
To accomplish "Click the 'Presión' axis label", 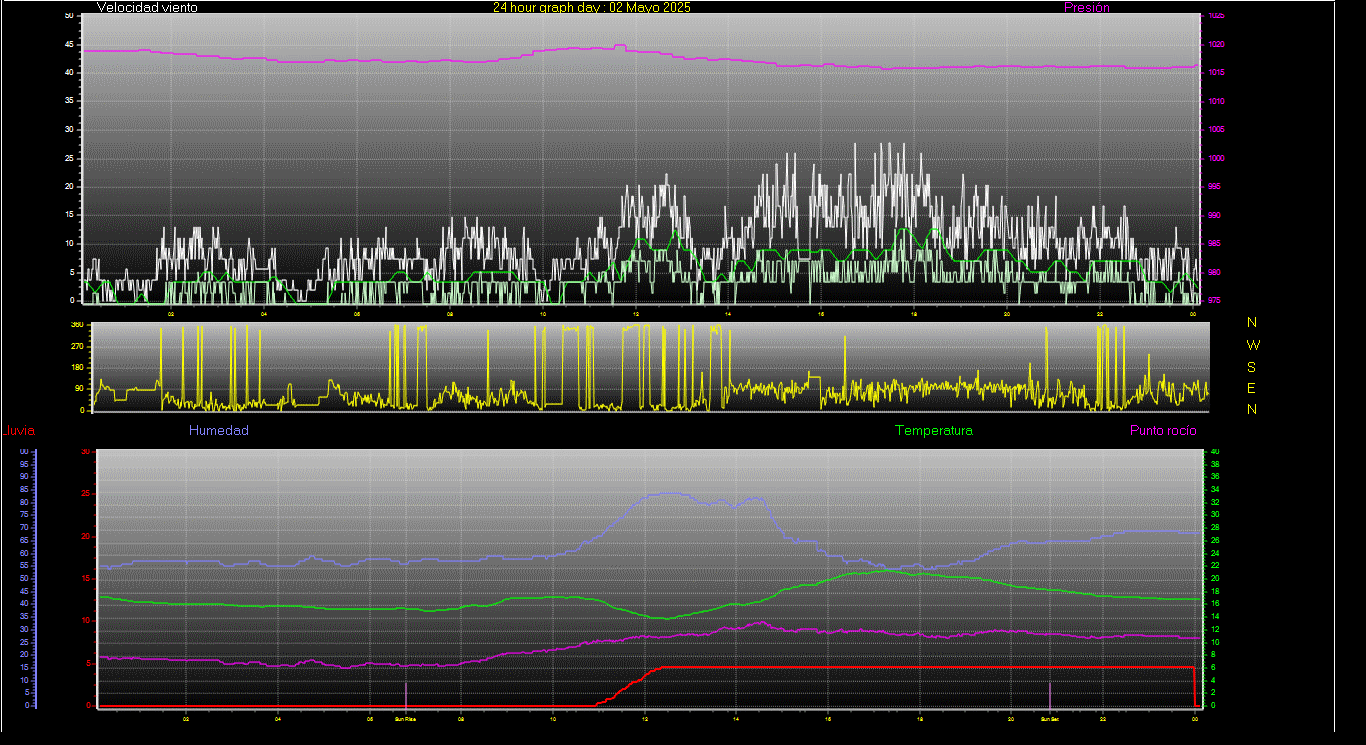I will 1086,7.
